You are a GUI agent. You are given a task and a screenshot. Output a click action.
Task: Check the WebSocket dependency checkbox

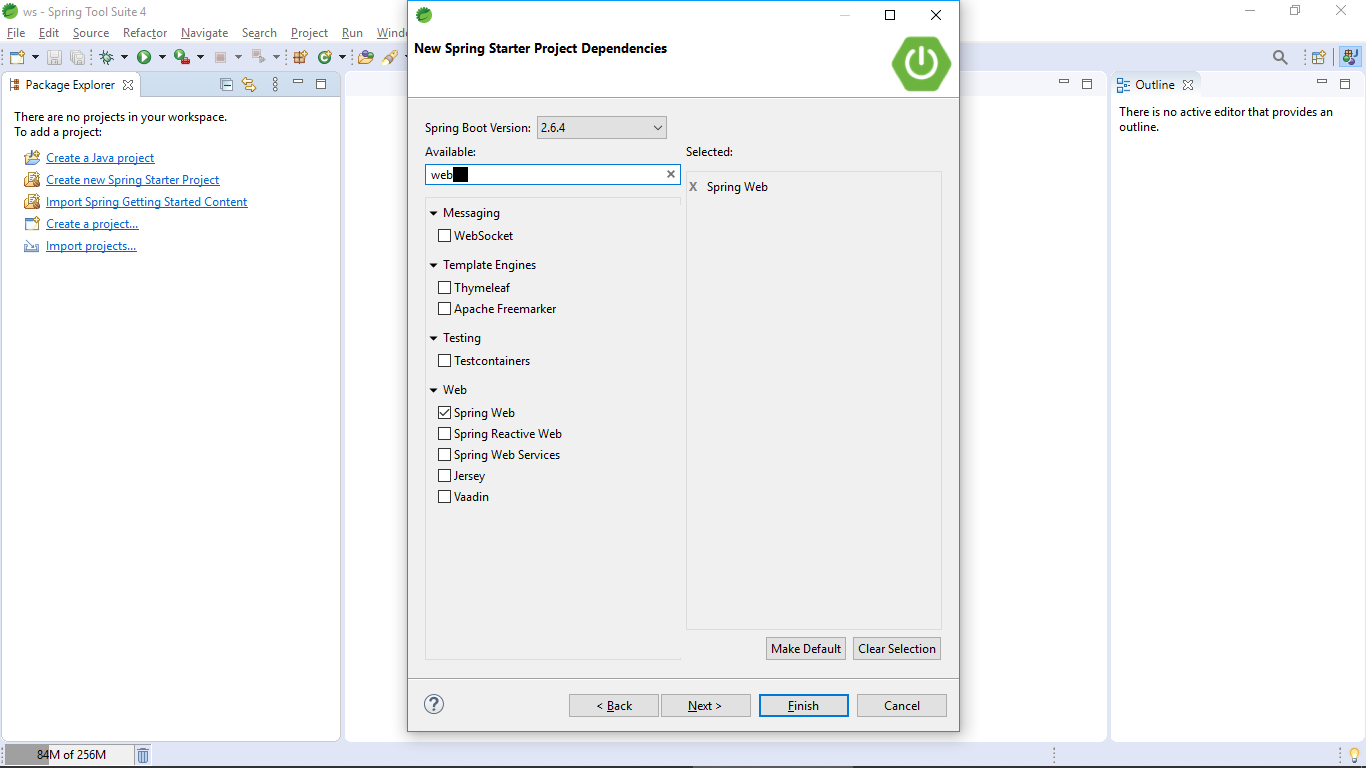coord(445,235)
